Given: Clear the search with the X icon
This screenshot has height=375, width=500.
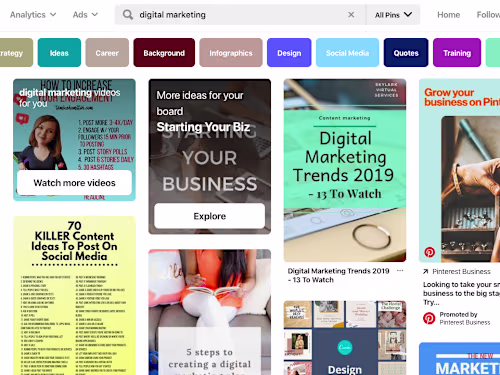Looking at the screenshot, I should (351, 15).
